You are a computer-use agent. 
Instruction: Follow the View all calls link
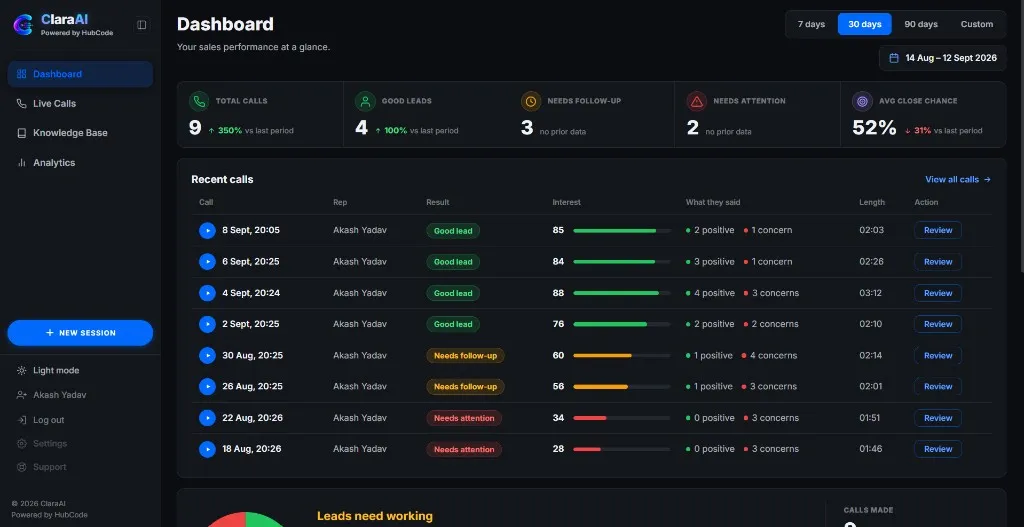coord(957,180)
